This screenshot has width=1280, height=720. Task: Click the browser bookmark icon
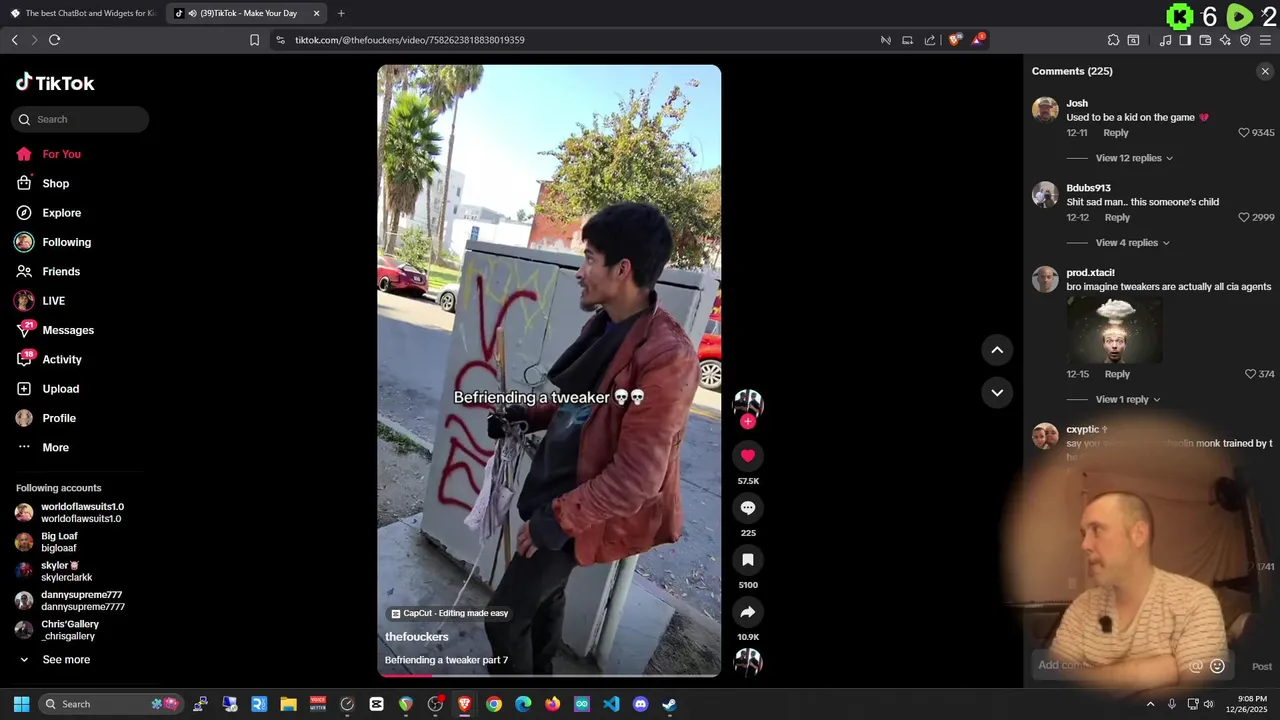[254, 40]
